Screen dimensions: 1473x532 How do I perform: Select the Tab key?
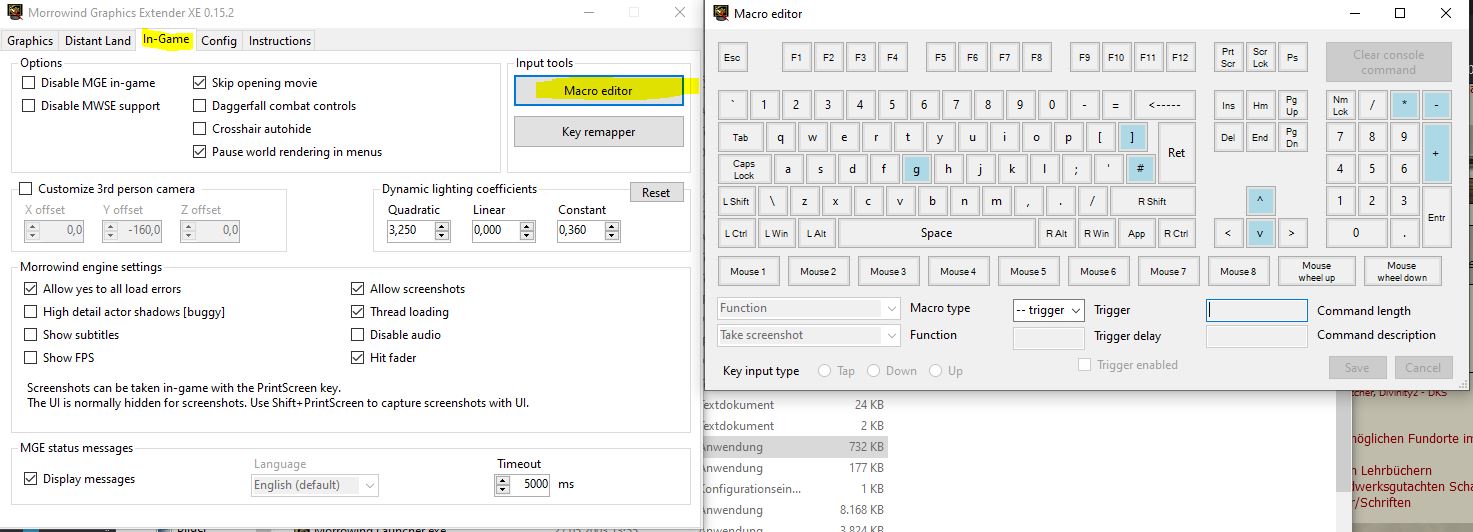point(740,138)
